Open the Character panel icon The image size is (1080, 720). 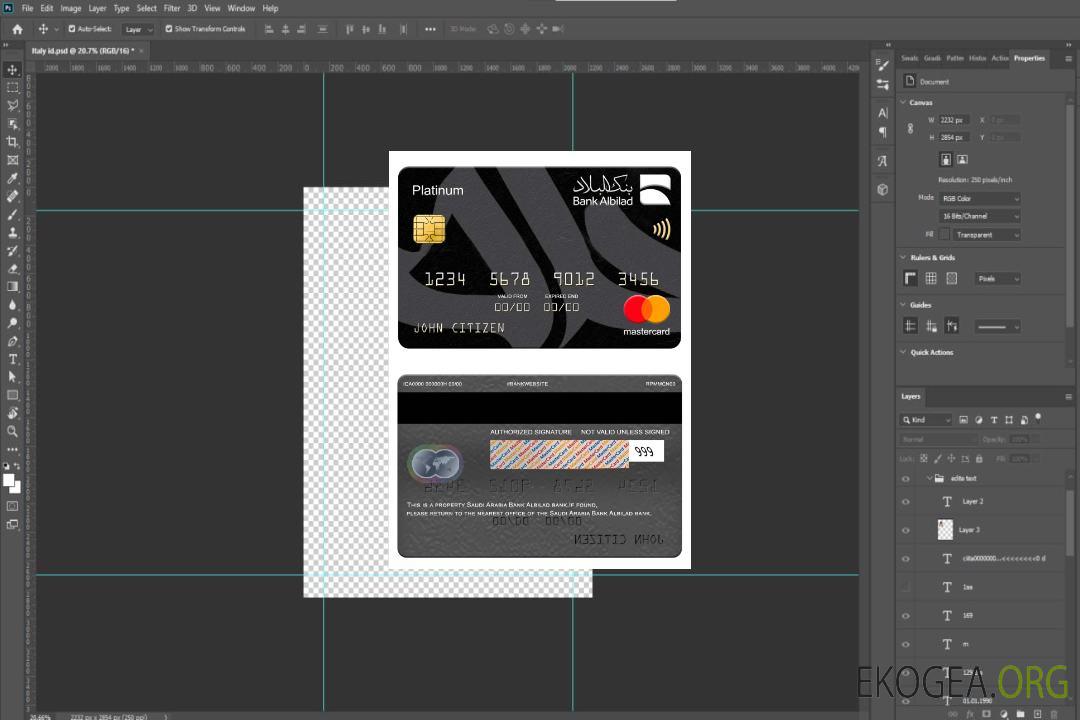tap(883, 112)
